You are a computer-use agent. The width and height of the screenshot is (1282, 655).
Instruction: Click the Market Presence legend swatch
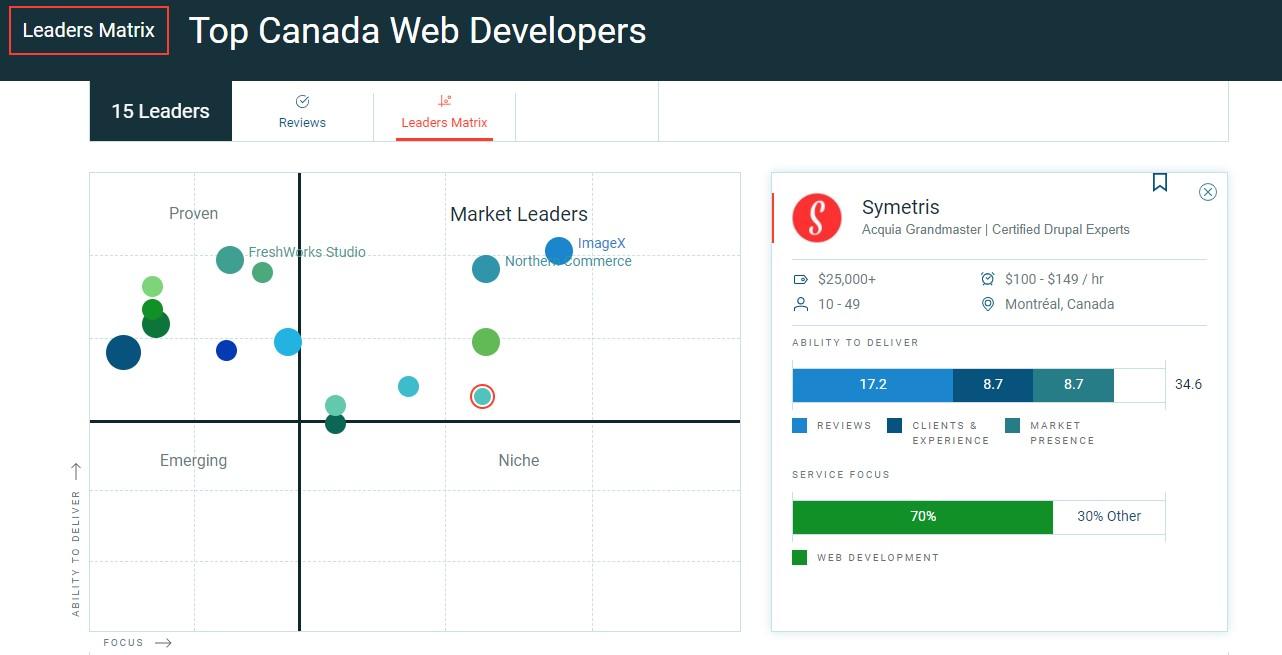pos(1013,425)
